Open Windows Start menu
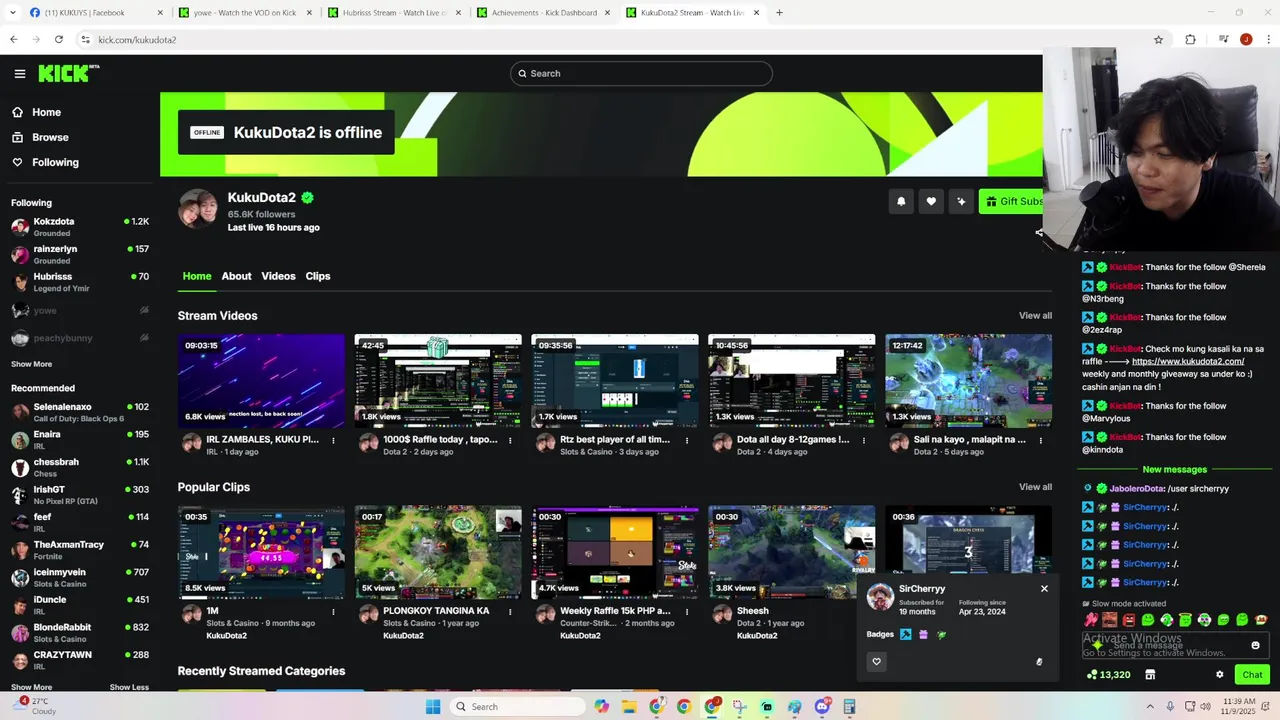 [x=433, y=707]
